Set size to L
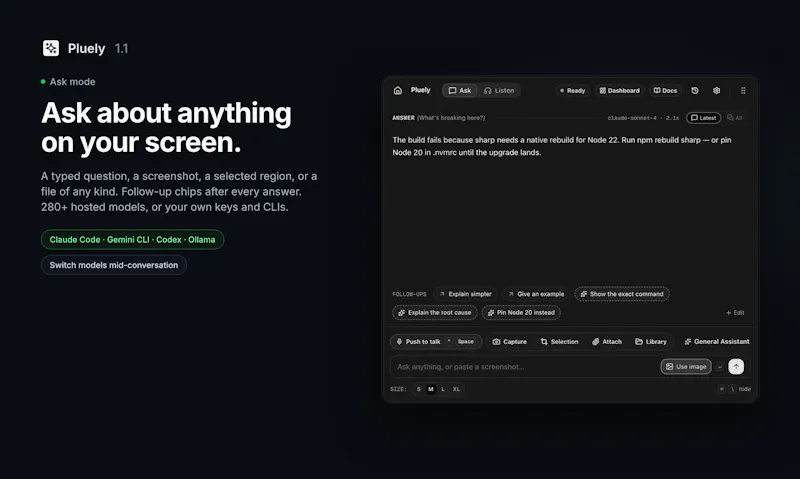The height and width of the screenshot is (479, 800). coord(443,389)
